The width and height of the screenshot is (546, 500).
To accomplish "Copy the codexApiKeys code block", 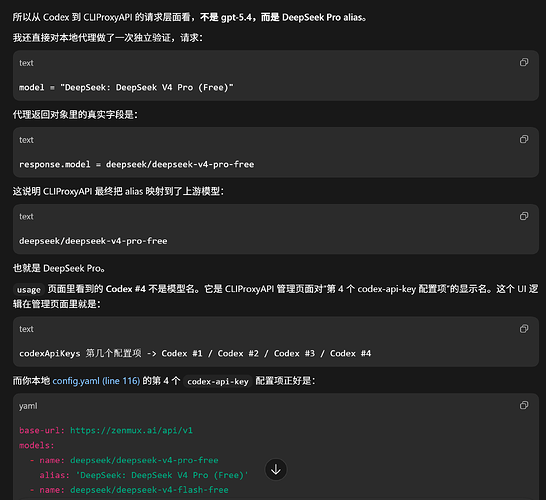I will coord(524,329).
